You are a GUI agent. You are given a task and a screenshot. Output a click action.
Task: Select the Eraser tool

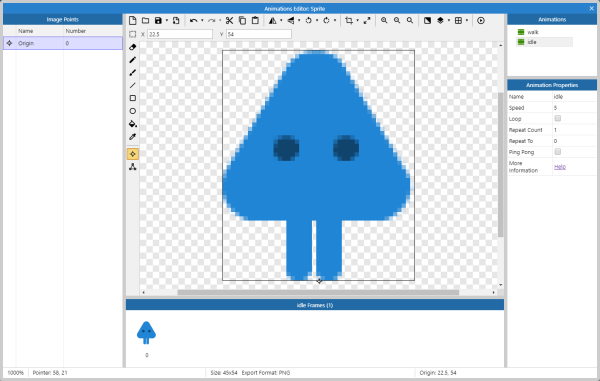click(132, 47)
